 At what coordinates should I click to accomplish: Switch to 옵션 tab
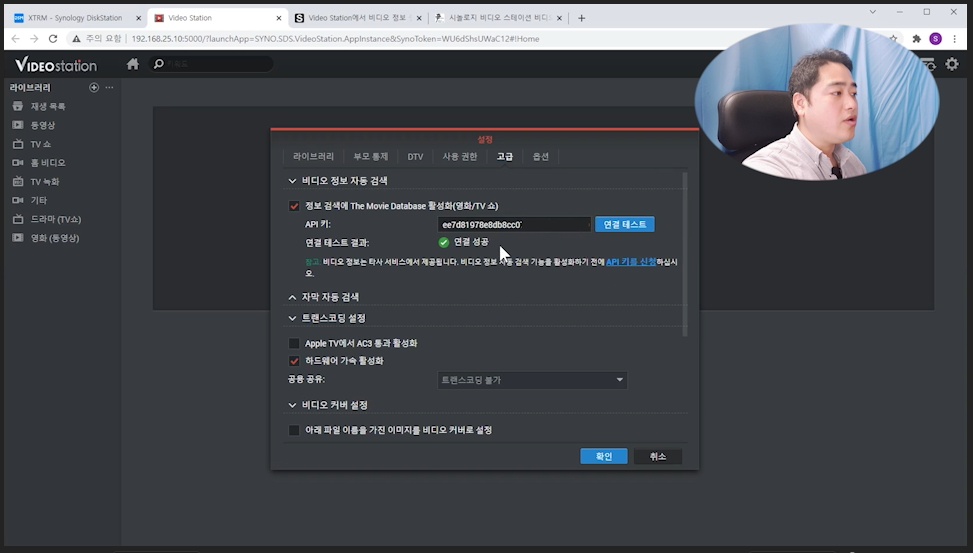(540, 156)
